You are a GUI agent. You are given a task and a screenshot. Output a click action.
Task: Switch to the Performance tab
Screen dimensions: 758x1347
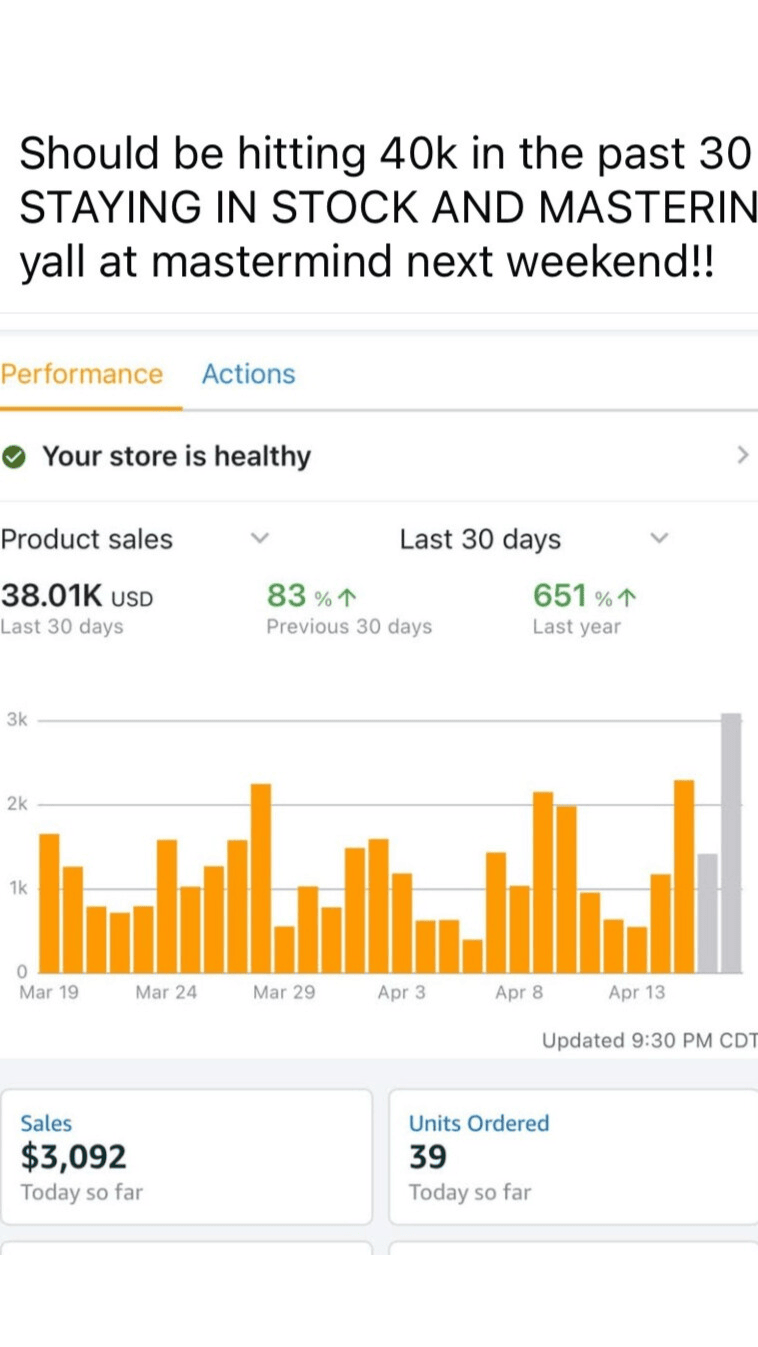click(x=82, y=374)
